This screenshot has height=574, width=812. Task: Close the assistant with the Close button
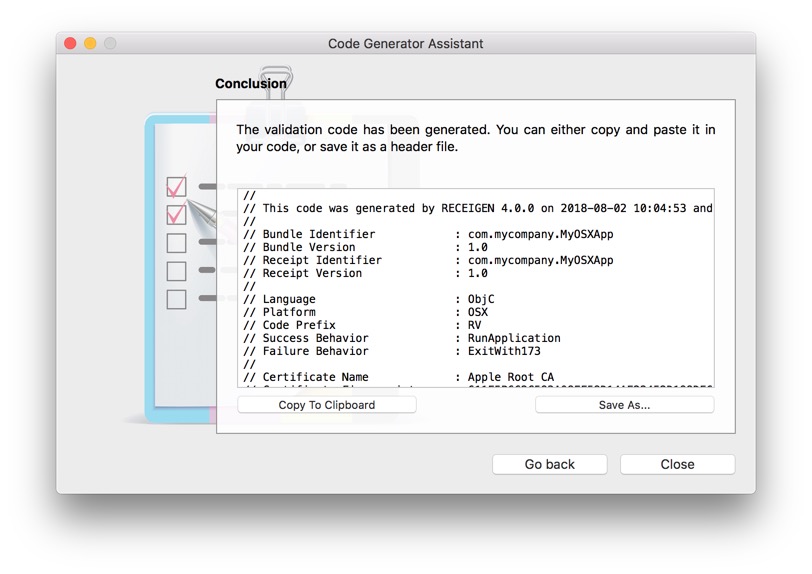point(677,464)
